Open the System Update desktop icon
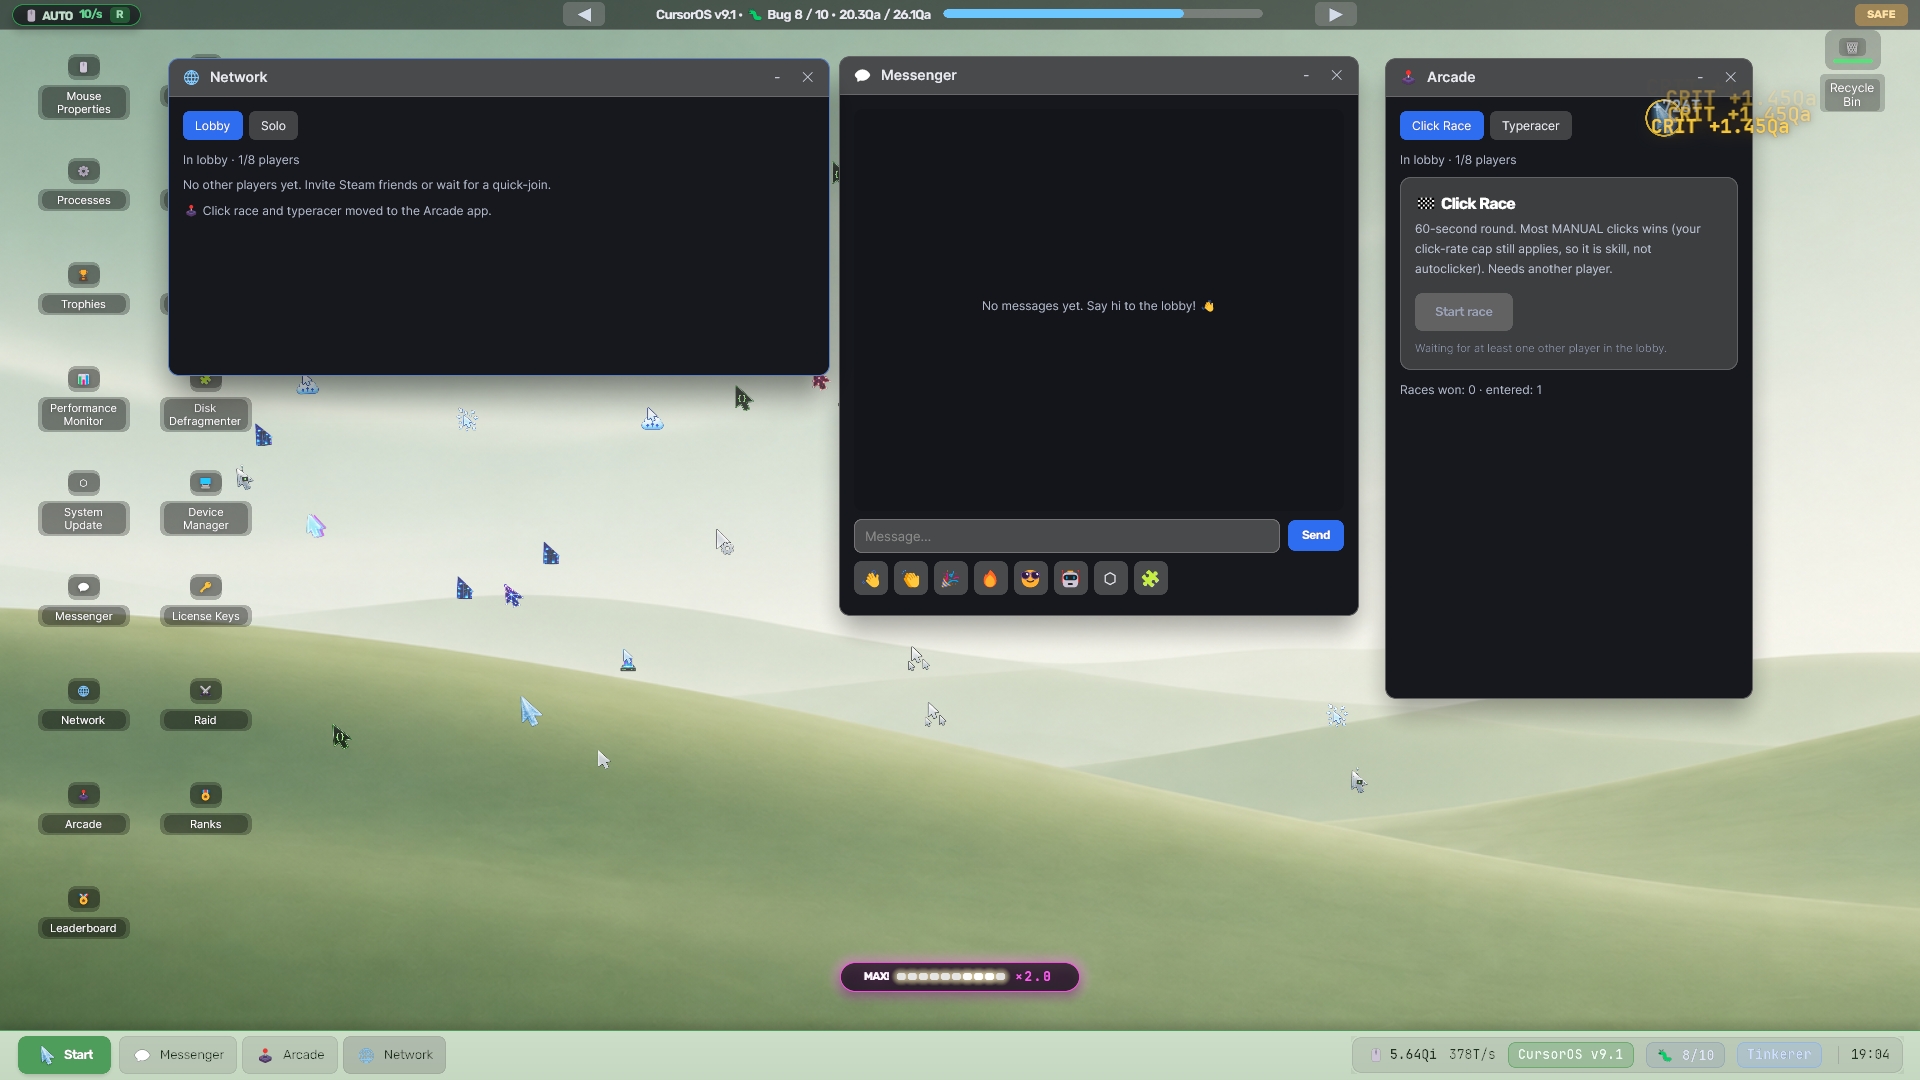1920x1080 pixels. [x=84, y=502]
